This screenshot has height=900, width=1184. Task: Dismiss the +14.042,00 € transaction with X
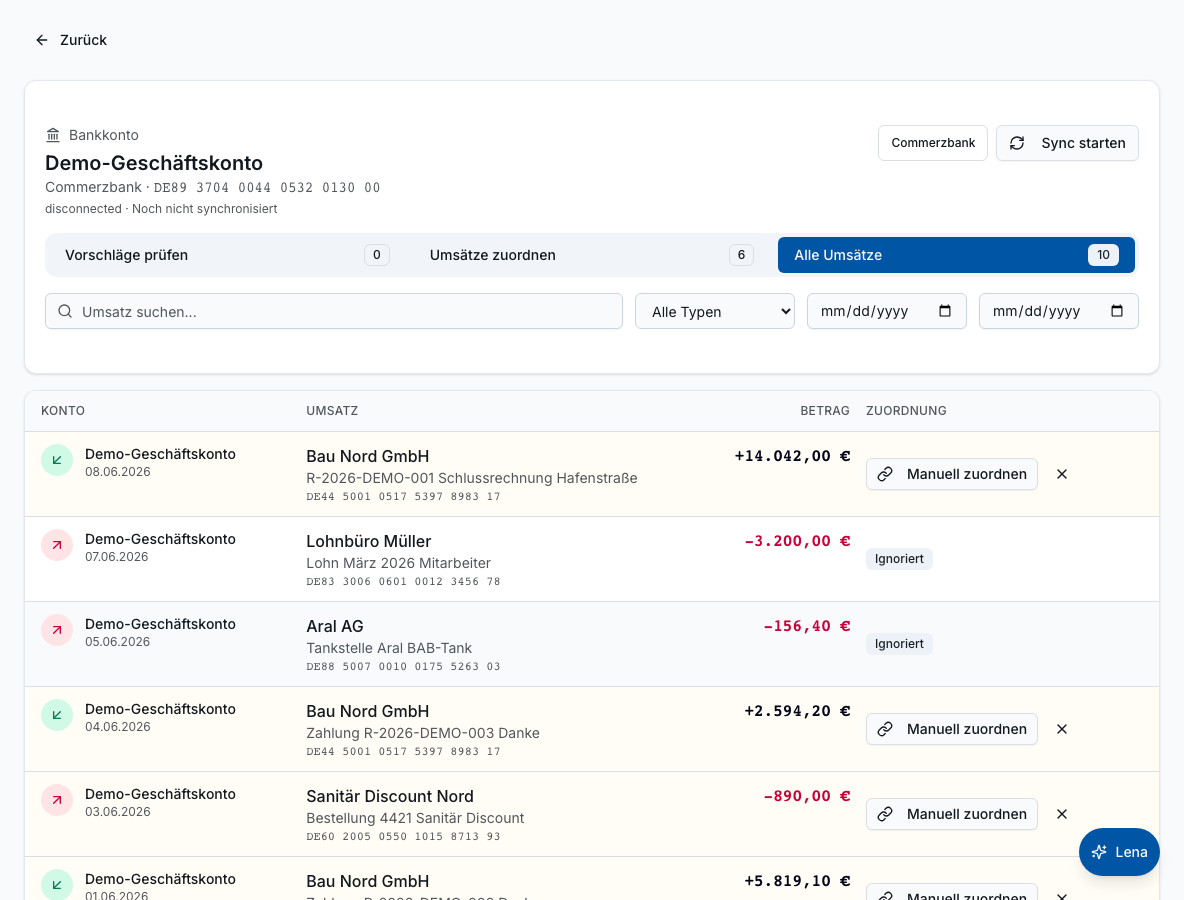point(1062,474)
